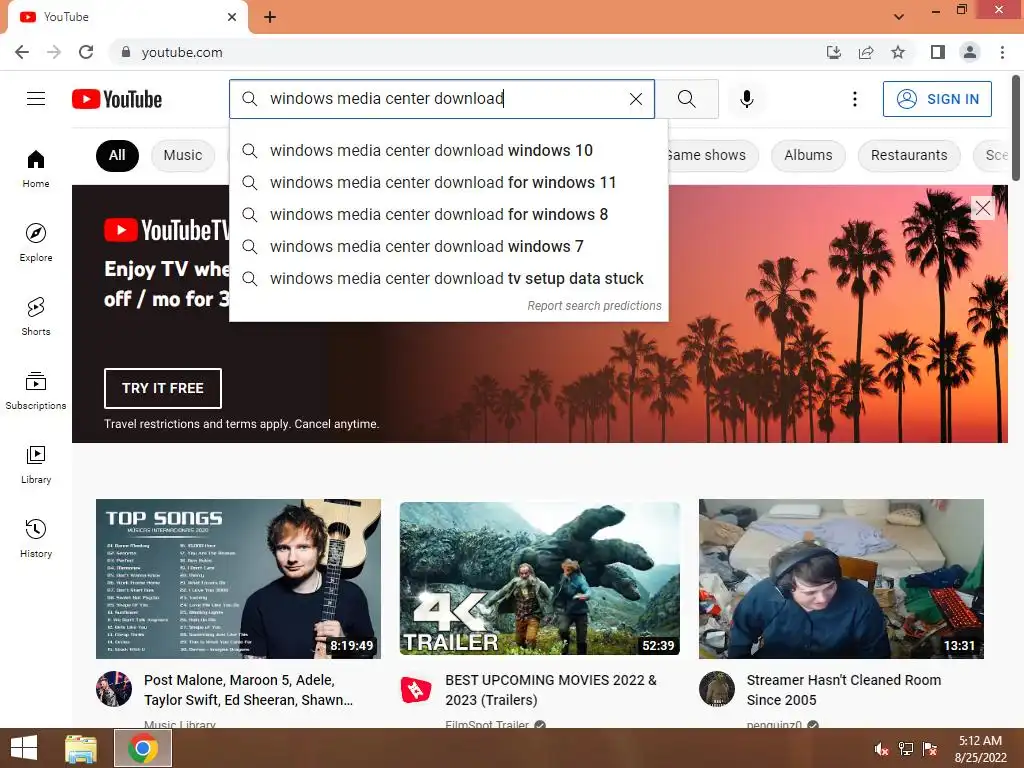Click the YouTube logo
Viewport: 1024px width, 768px height.
pyautogui.click(x=117, y=99)
